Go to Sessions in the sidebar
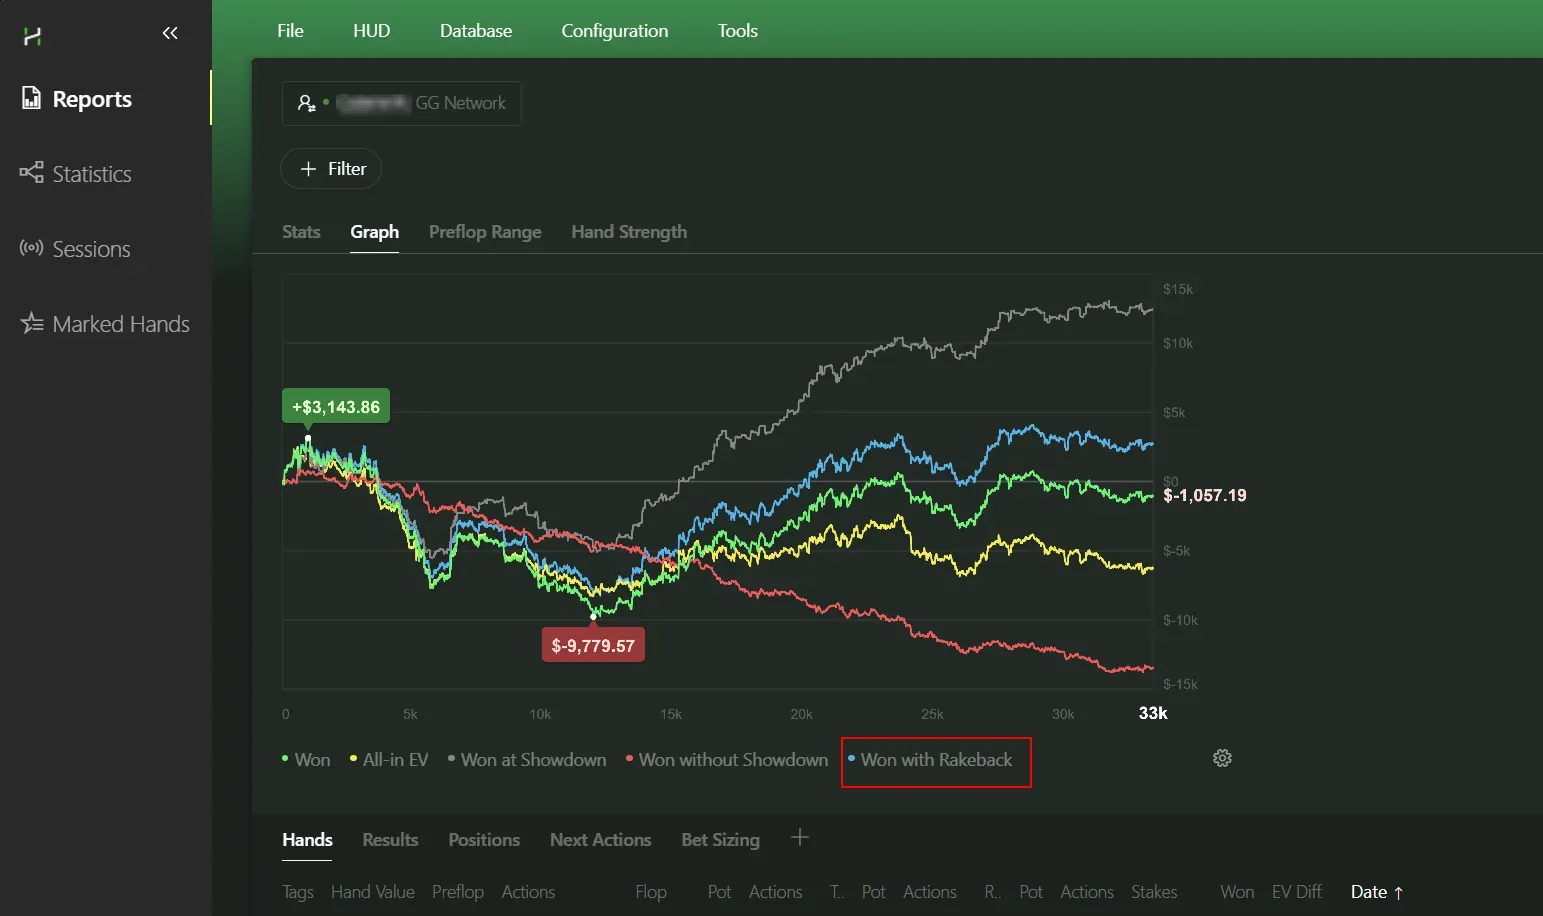This screenshot has height=916, width=1543. pos(91,249)
